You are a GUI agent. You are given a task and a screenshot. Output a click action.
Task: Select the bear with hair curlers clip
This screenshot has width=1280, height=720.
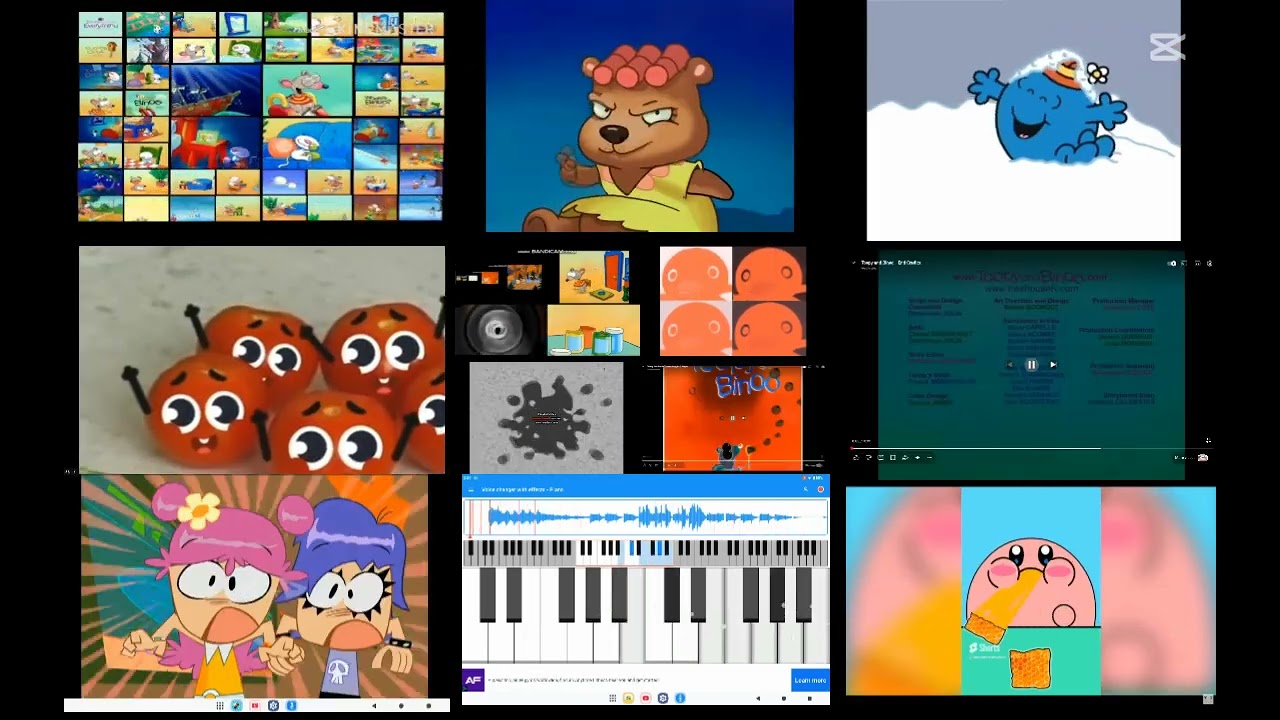pos(640,116)
